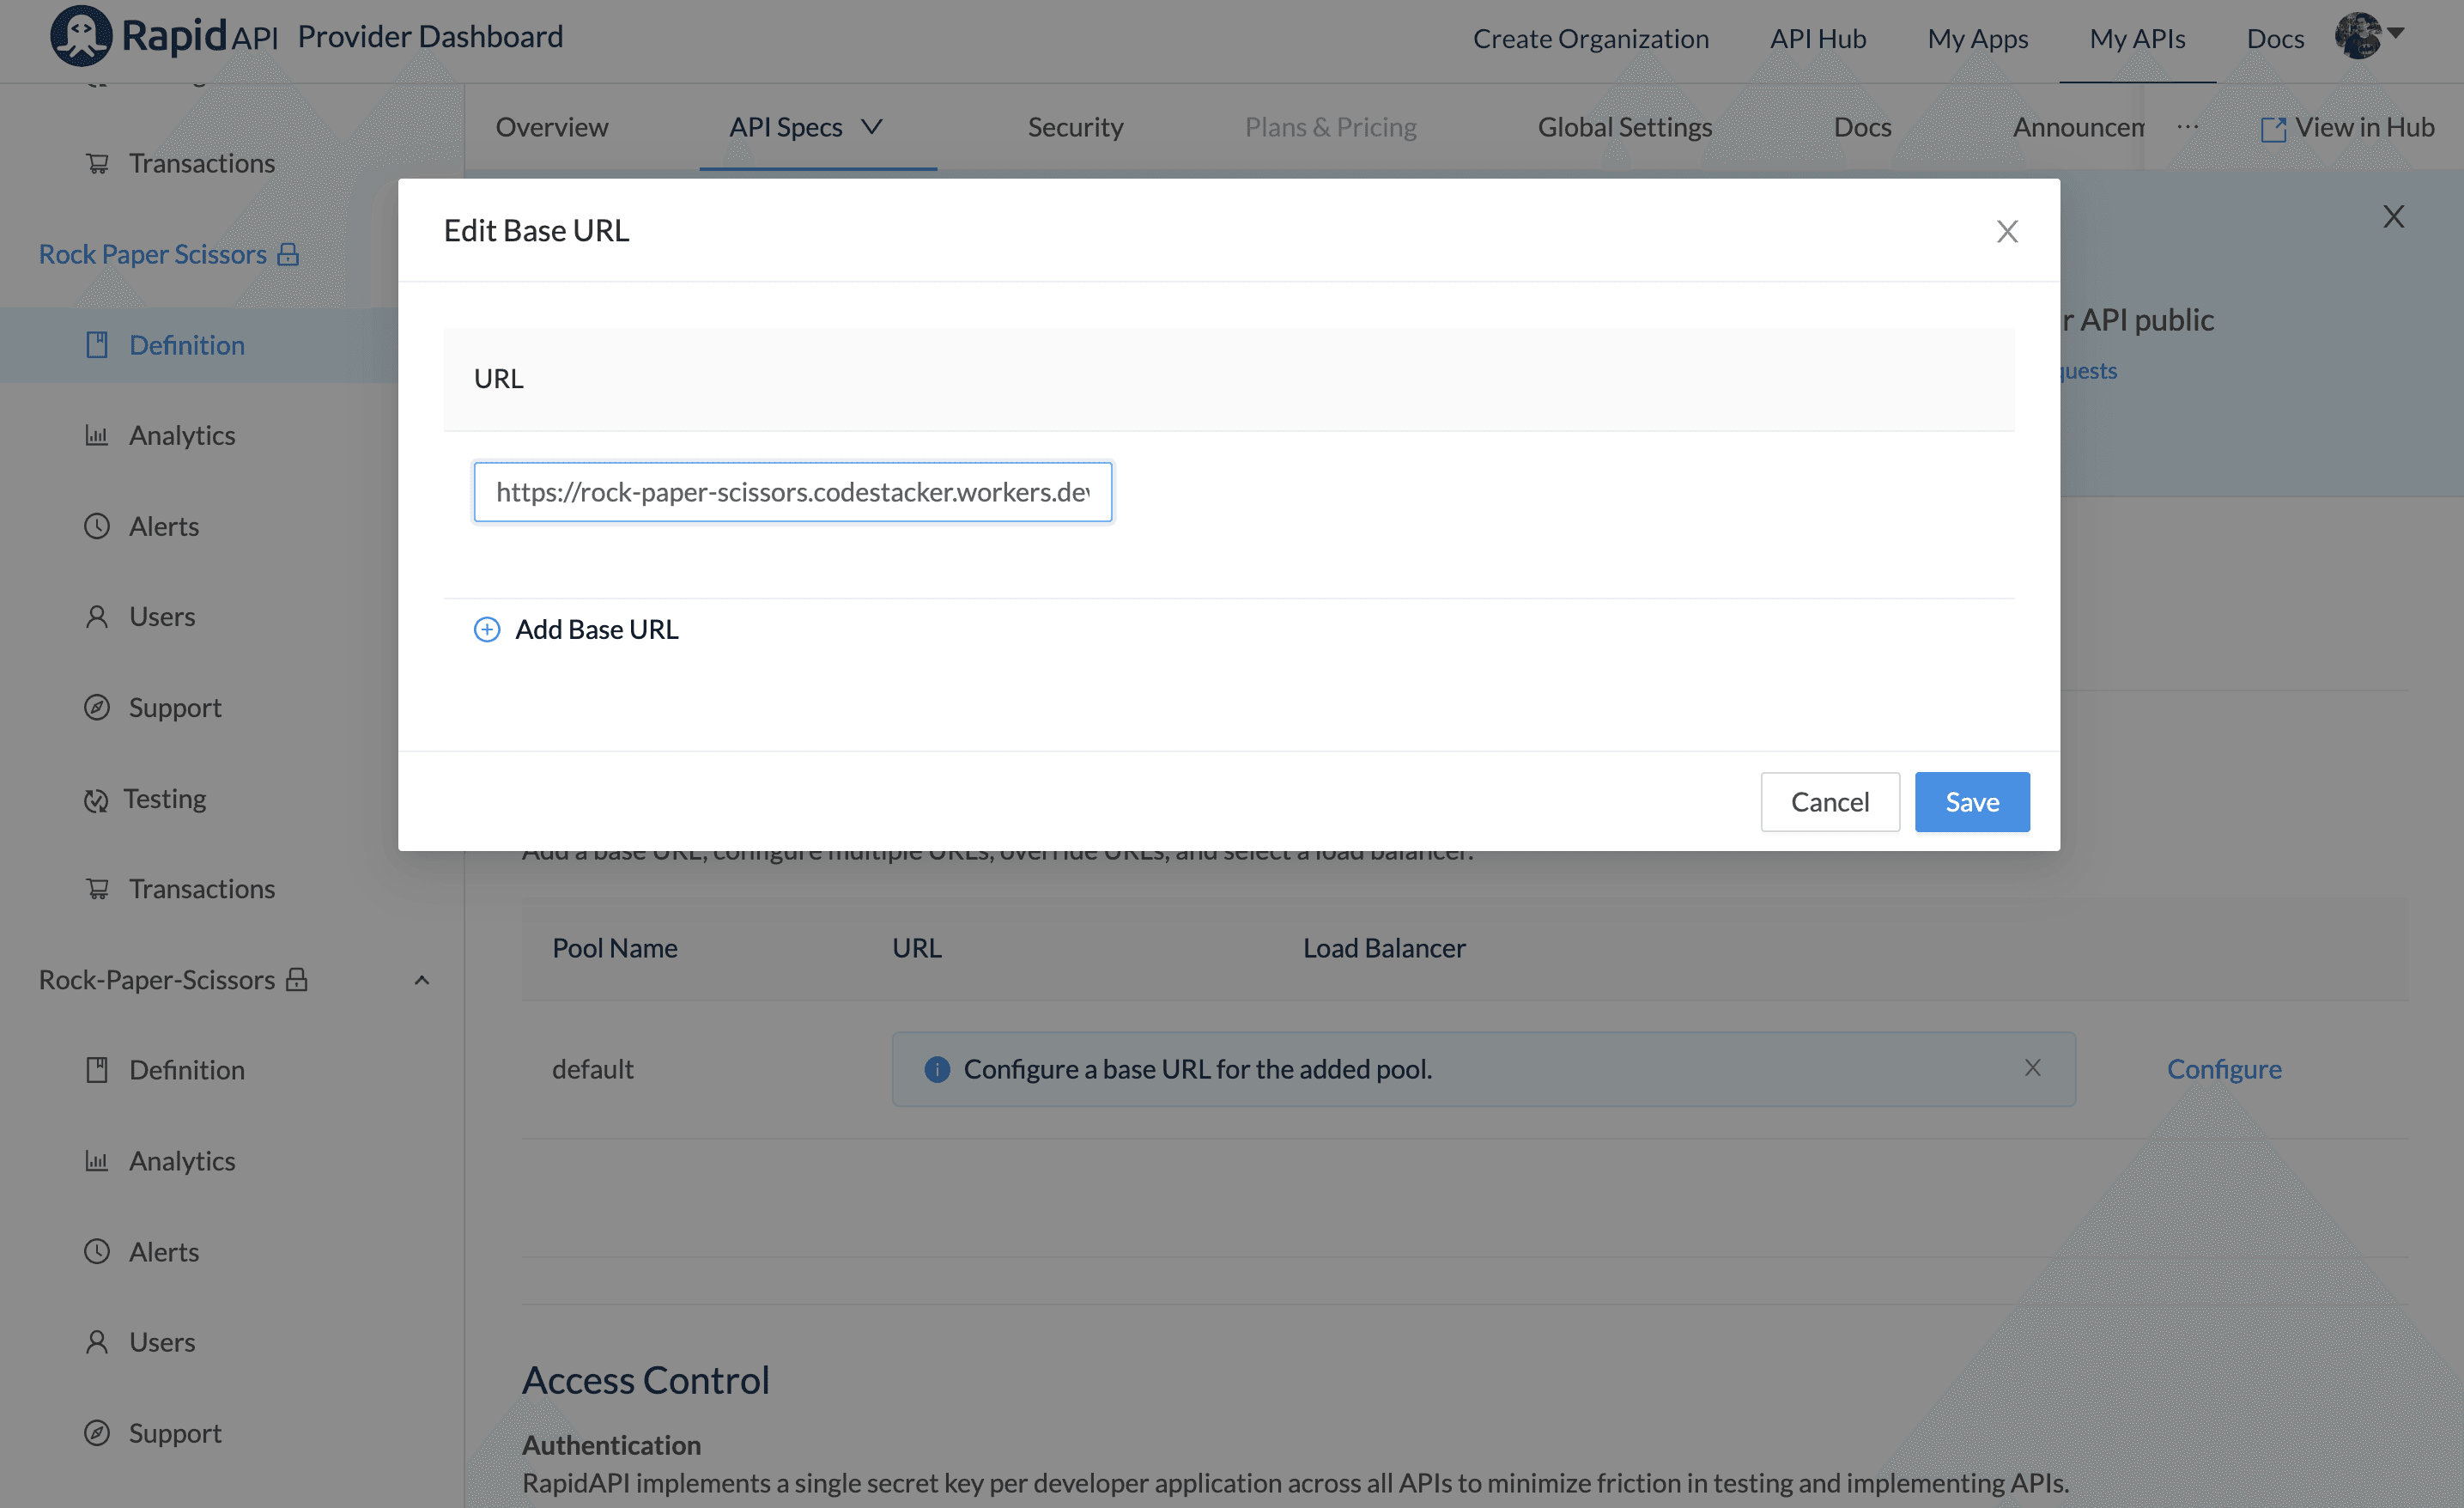Image resolution: width=2464 pixels, height=1508 pixels.
Task: Click the Support icon under Rock-Paper-Scissors
Action: click(97, 1433)
